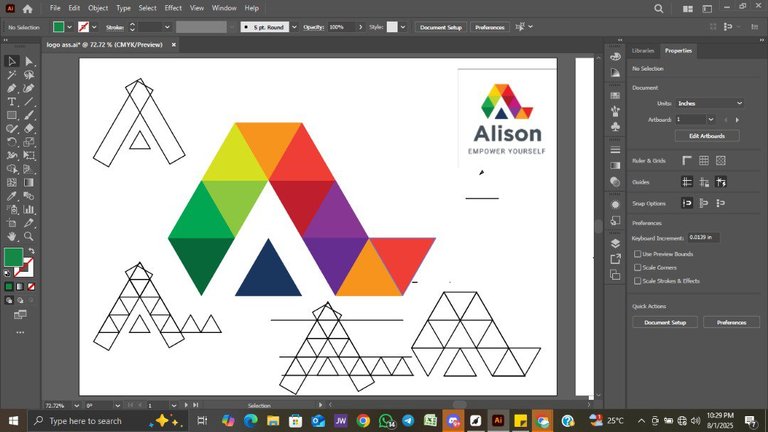Select the Lasso tool

(29, 75)
